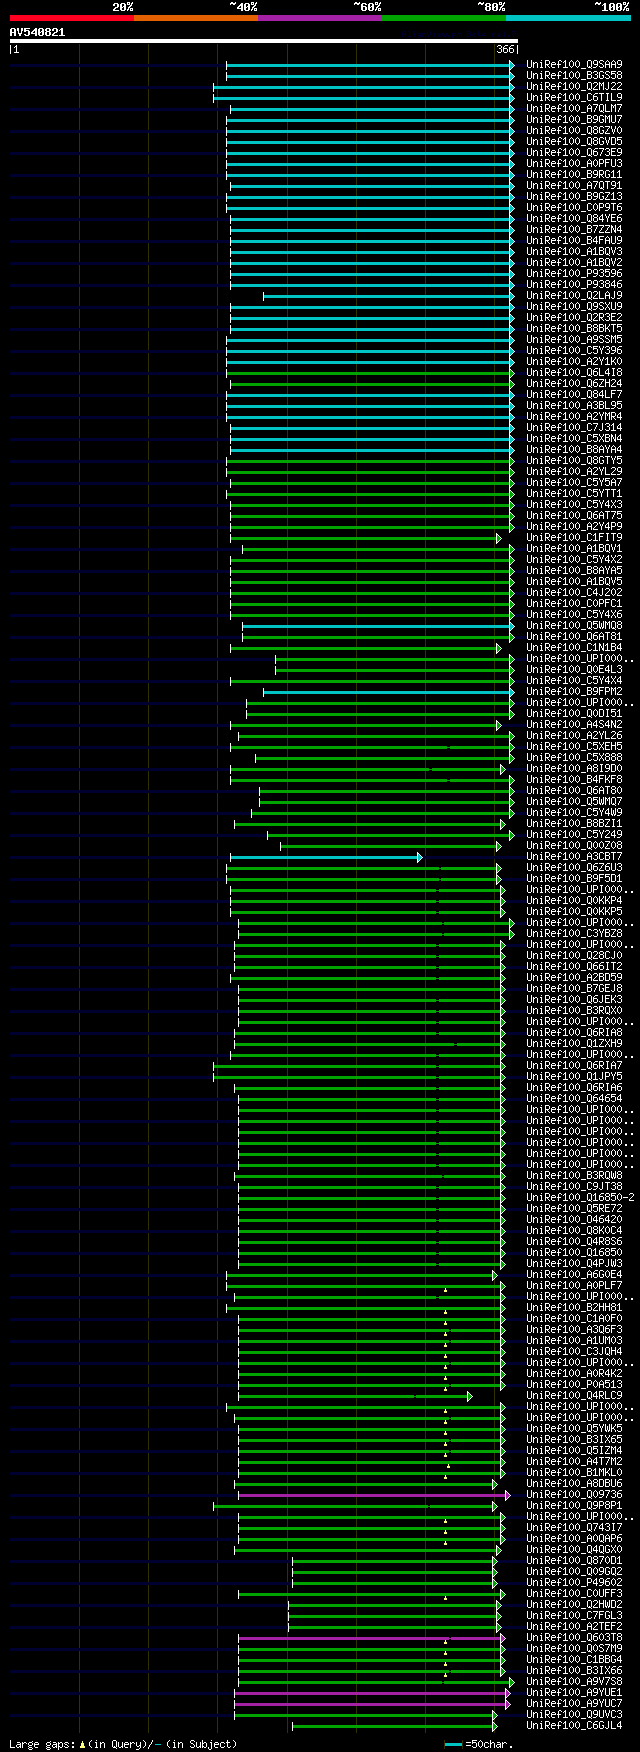Click the UniRef100_C1FIT9 label
The image size is (640, 1752).
point(574,538)
